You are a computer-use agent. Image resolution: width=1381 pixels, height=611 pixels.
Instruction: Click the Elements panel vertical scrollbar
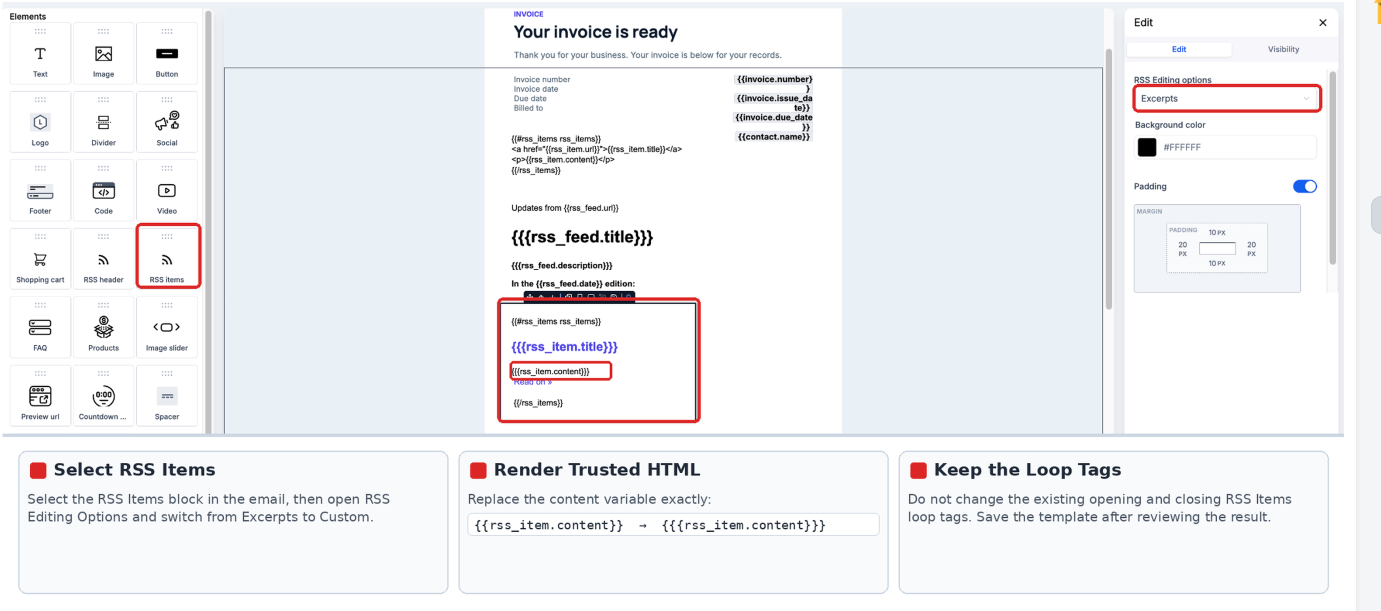tap(208, 222)
